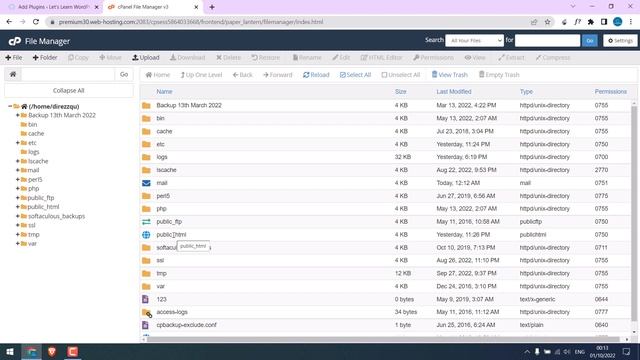The image size is (640, 360).
Task: Click Delete in the toolbar
Action: click(229, 58)
